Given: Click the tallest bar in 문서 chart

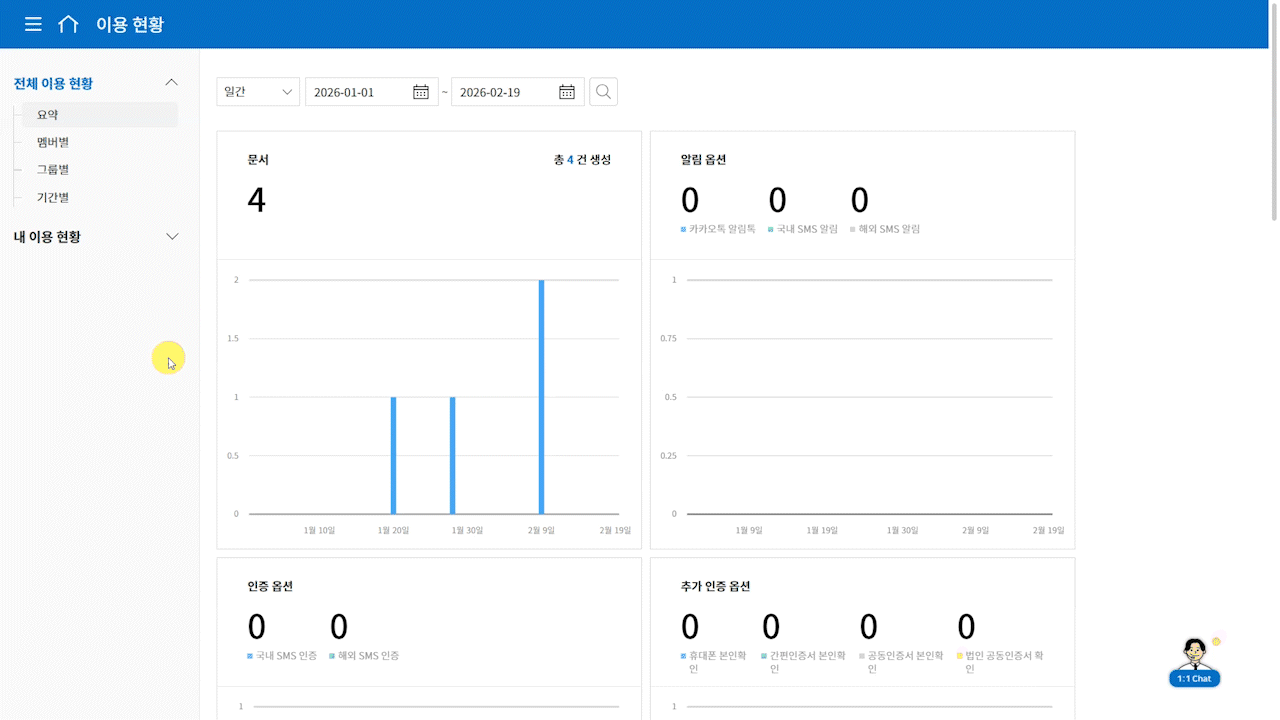Looking at the screenshot, I should [x=541, y=400].
